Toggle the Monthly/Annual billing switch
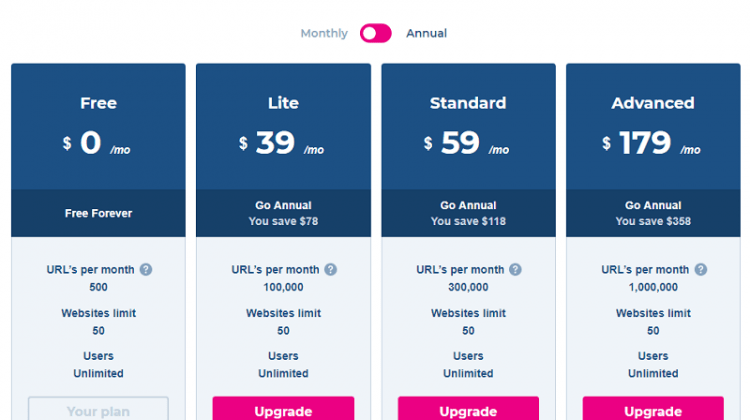750x420 pixels. coord(376,33)
